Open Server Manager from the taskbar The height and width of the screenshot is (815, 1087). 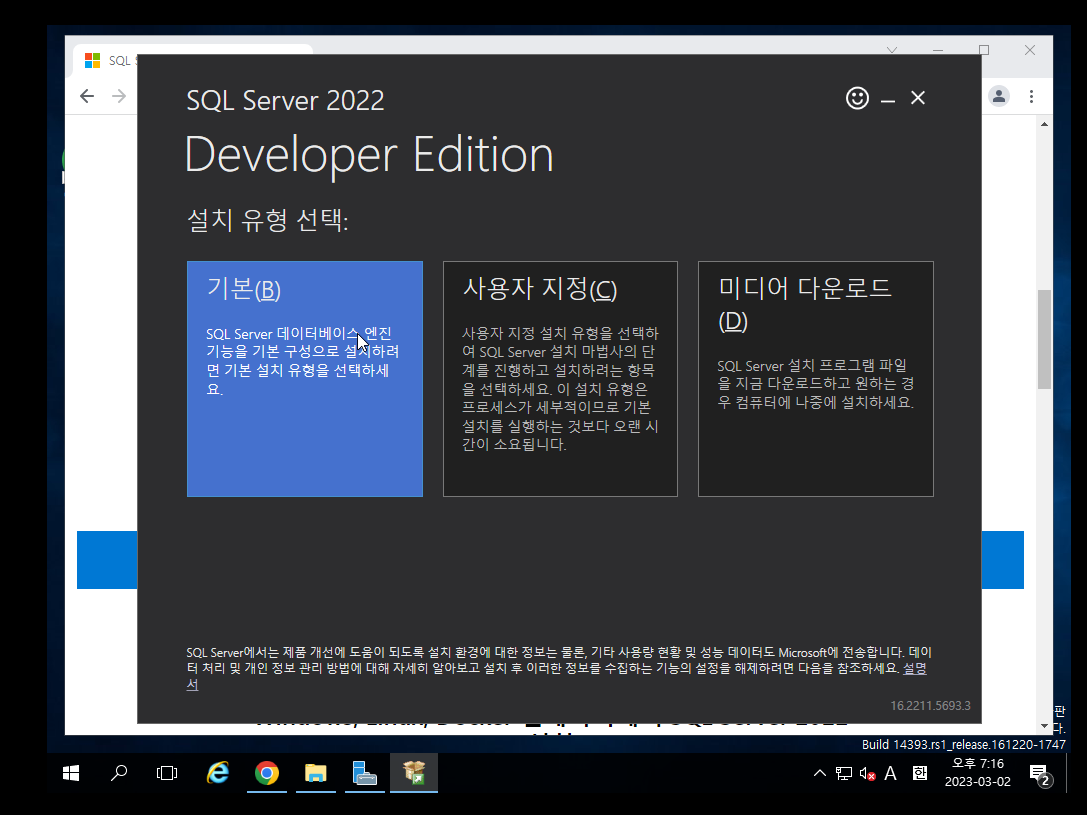click(x=365, y=773)
